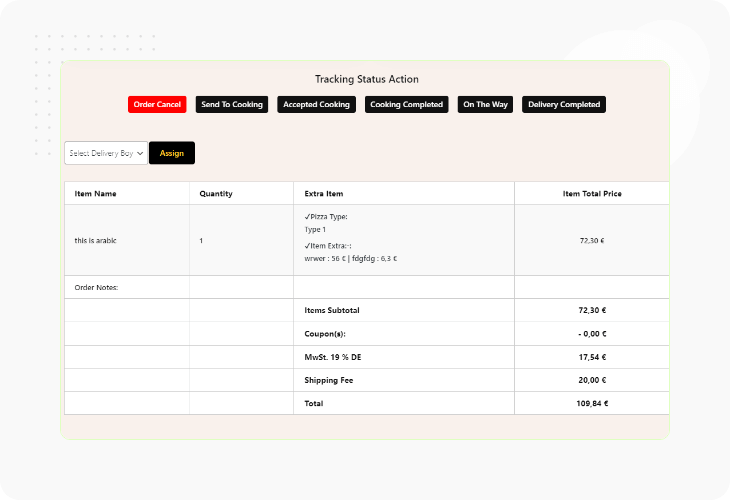Screen dimensions: 730x500
Task: Click the Total amount 109,84 €
Action: pyautogui.click(x=592, y=403)
